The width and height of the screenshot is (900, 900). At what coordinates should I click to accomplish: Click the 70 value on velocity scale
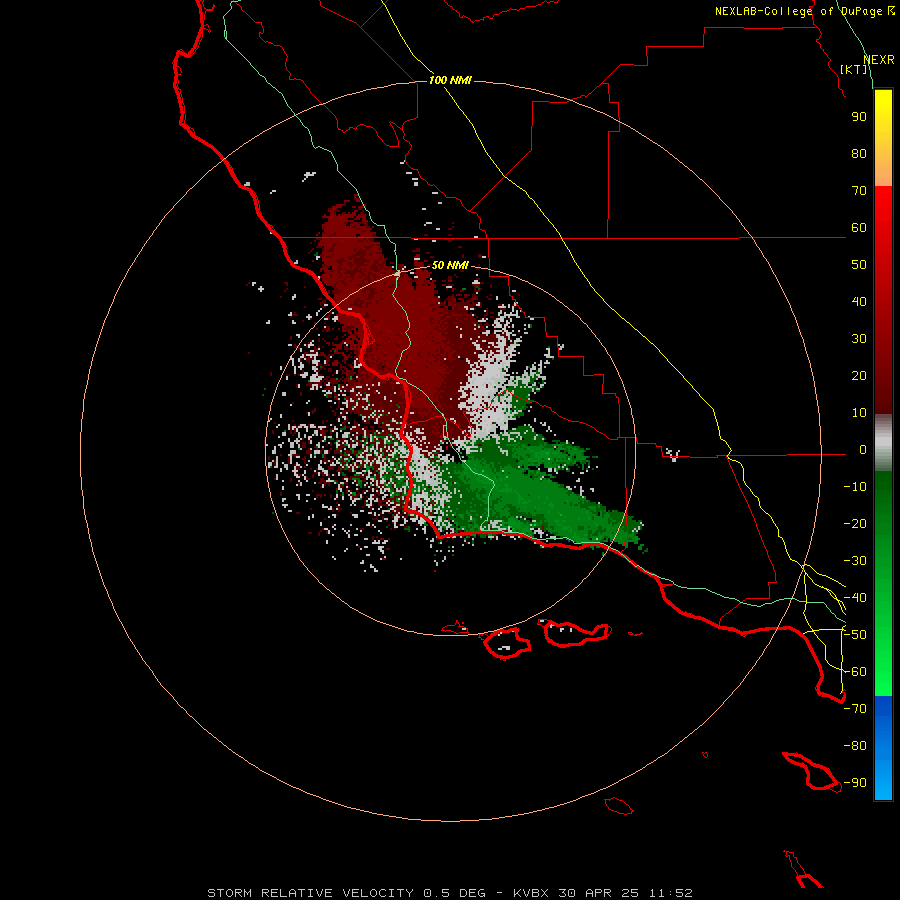pos(859,191)
